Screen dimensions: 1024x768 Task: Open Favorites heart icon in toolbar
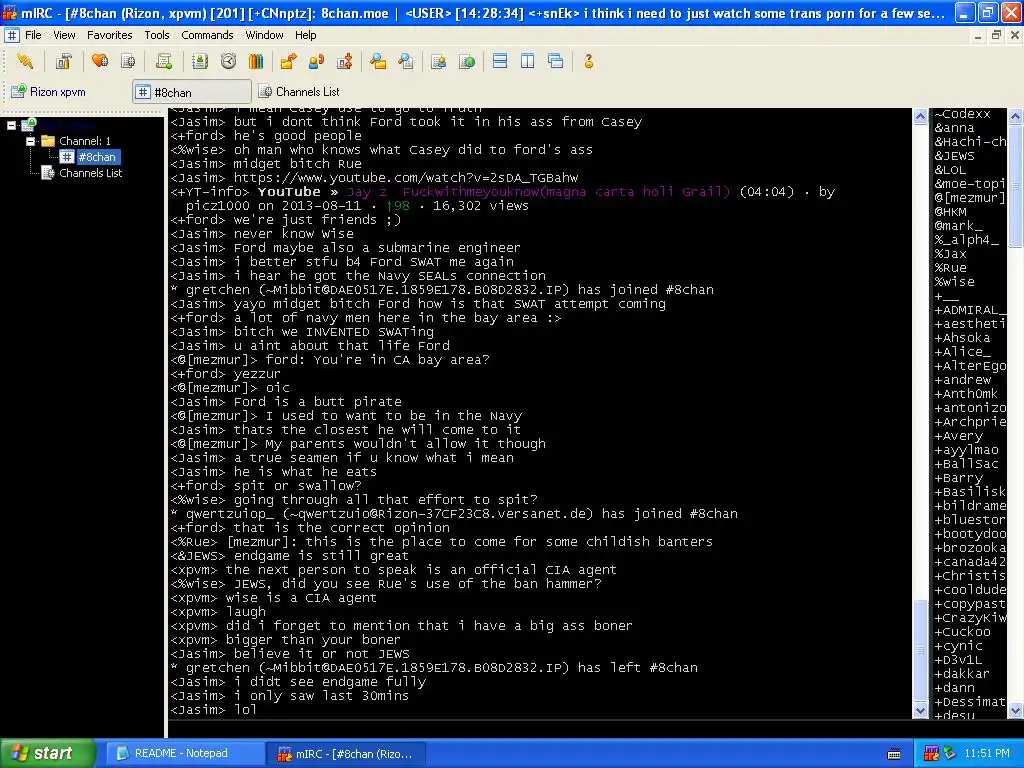pos(100,61)
